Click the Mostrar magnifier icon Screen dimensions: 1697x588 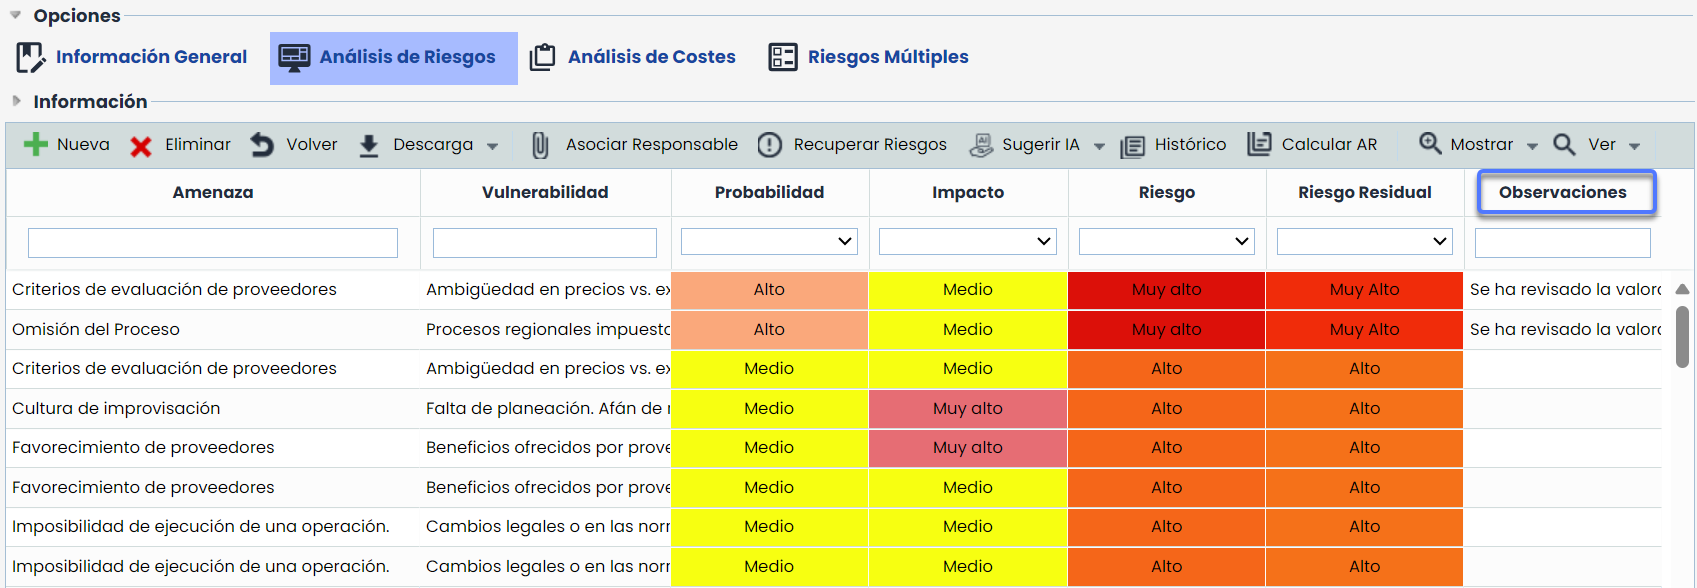click(x=1430, y=144)
